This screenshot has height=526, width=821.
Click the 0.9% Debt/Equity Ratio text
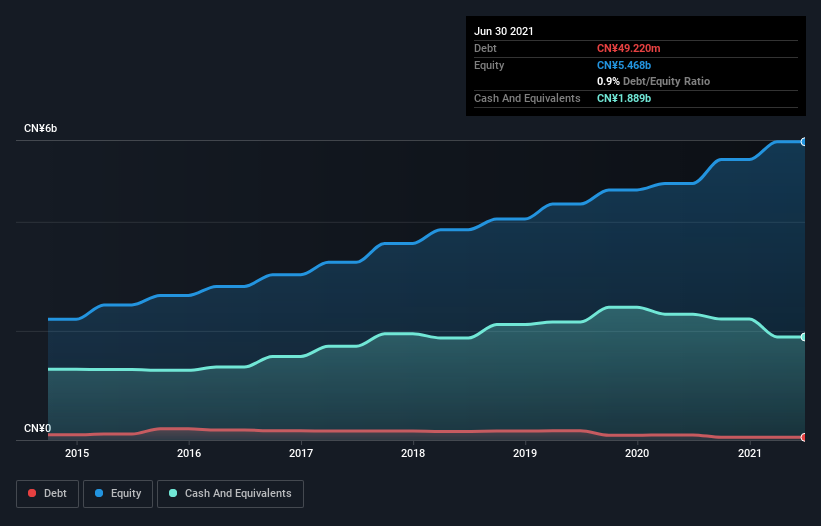tap(653, 82)
